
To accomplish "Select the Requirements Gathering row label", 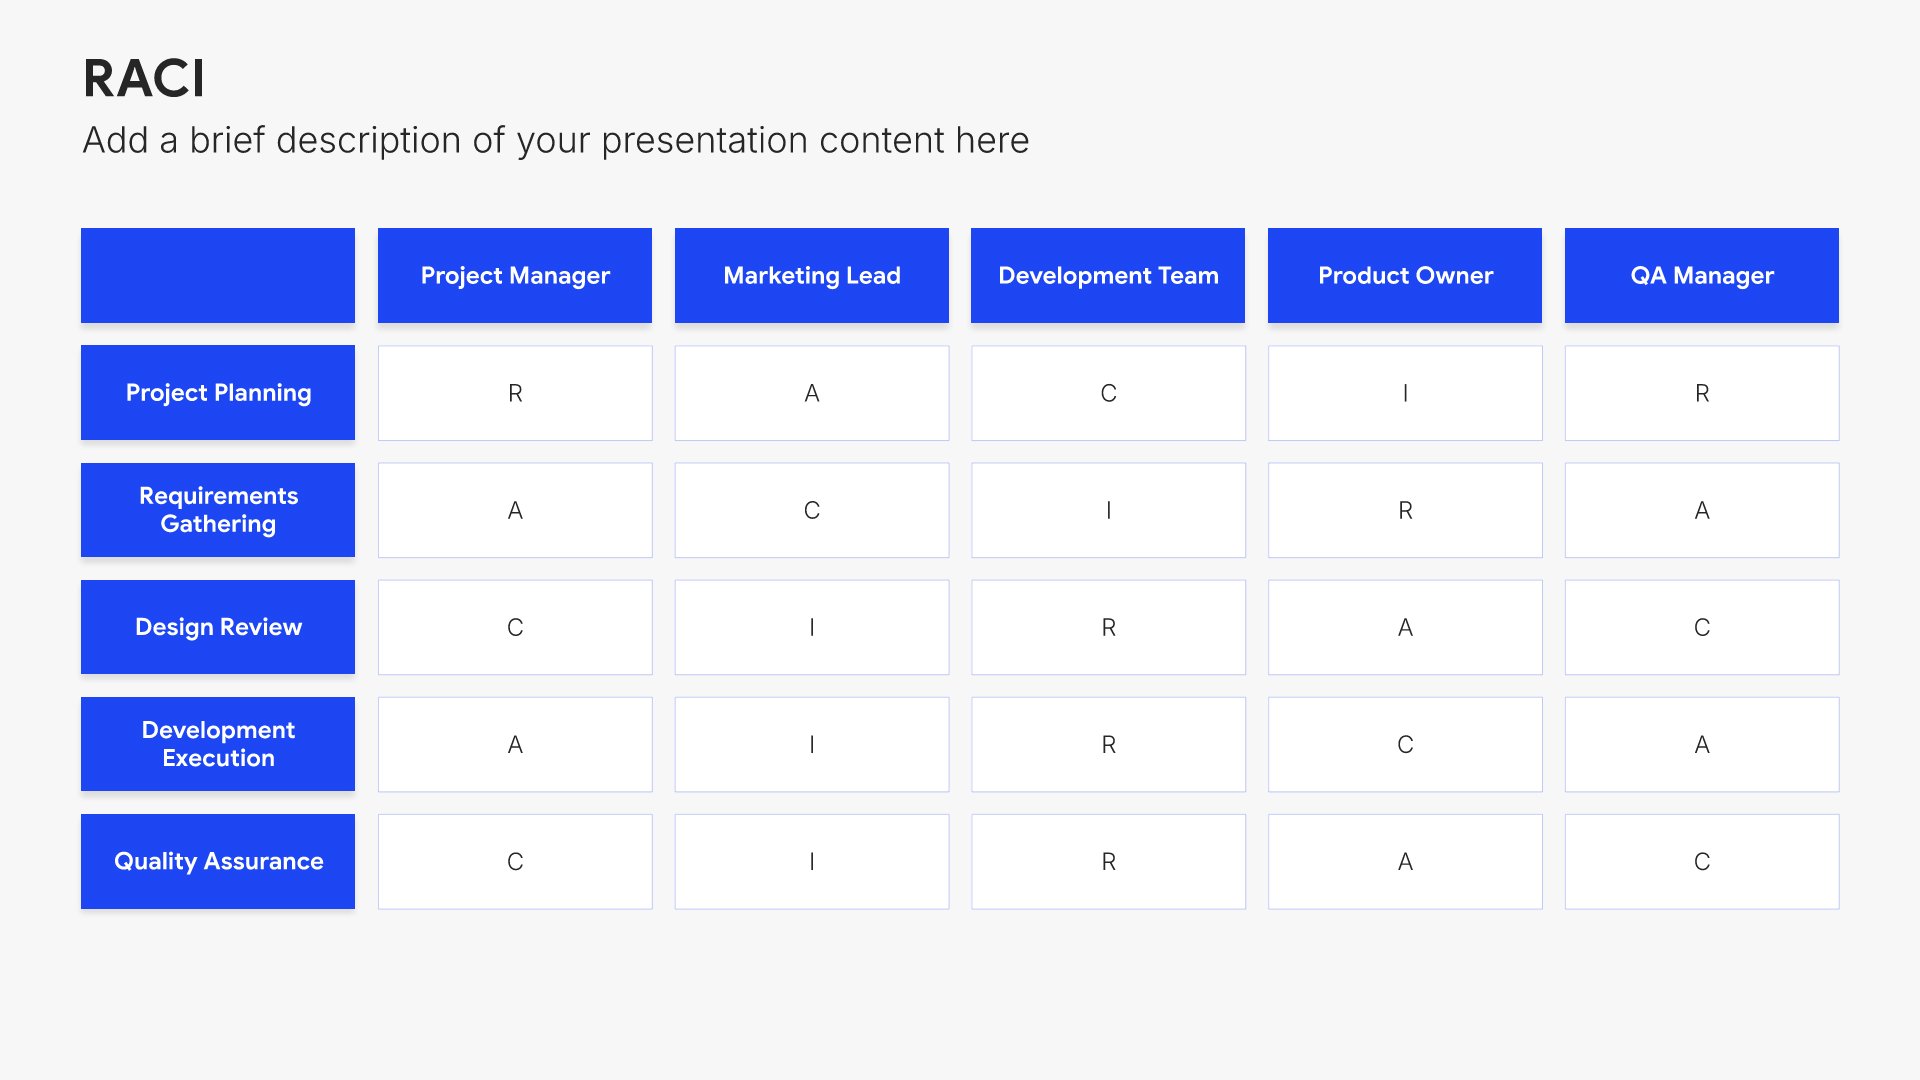I will click(218, 510).
